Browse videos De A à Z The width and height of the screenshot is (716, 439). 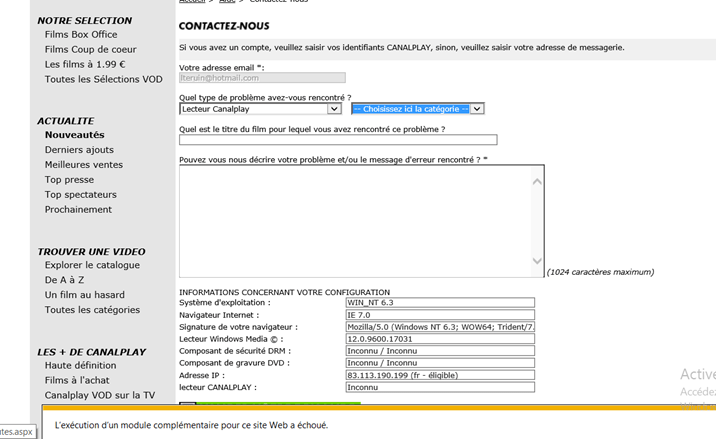65,280
